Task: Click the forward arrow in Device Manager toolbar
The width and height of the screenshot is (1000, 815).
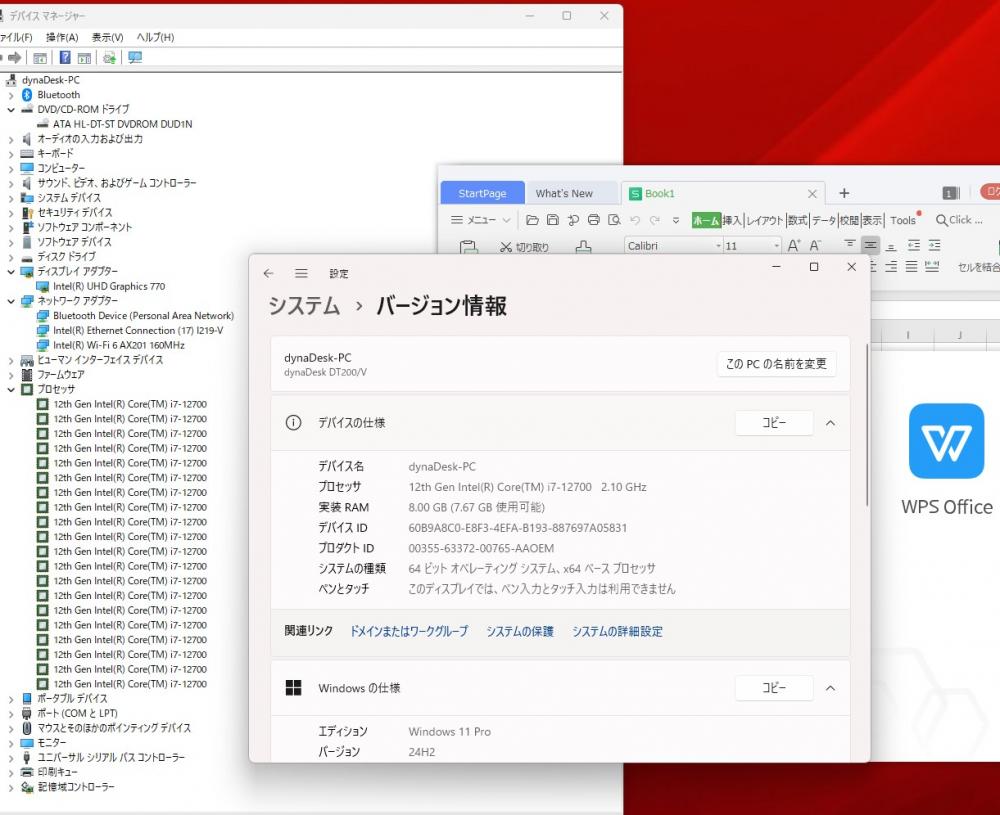Action: [x=14, y=57]
